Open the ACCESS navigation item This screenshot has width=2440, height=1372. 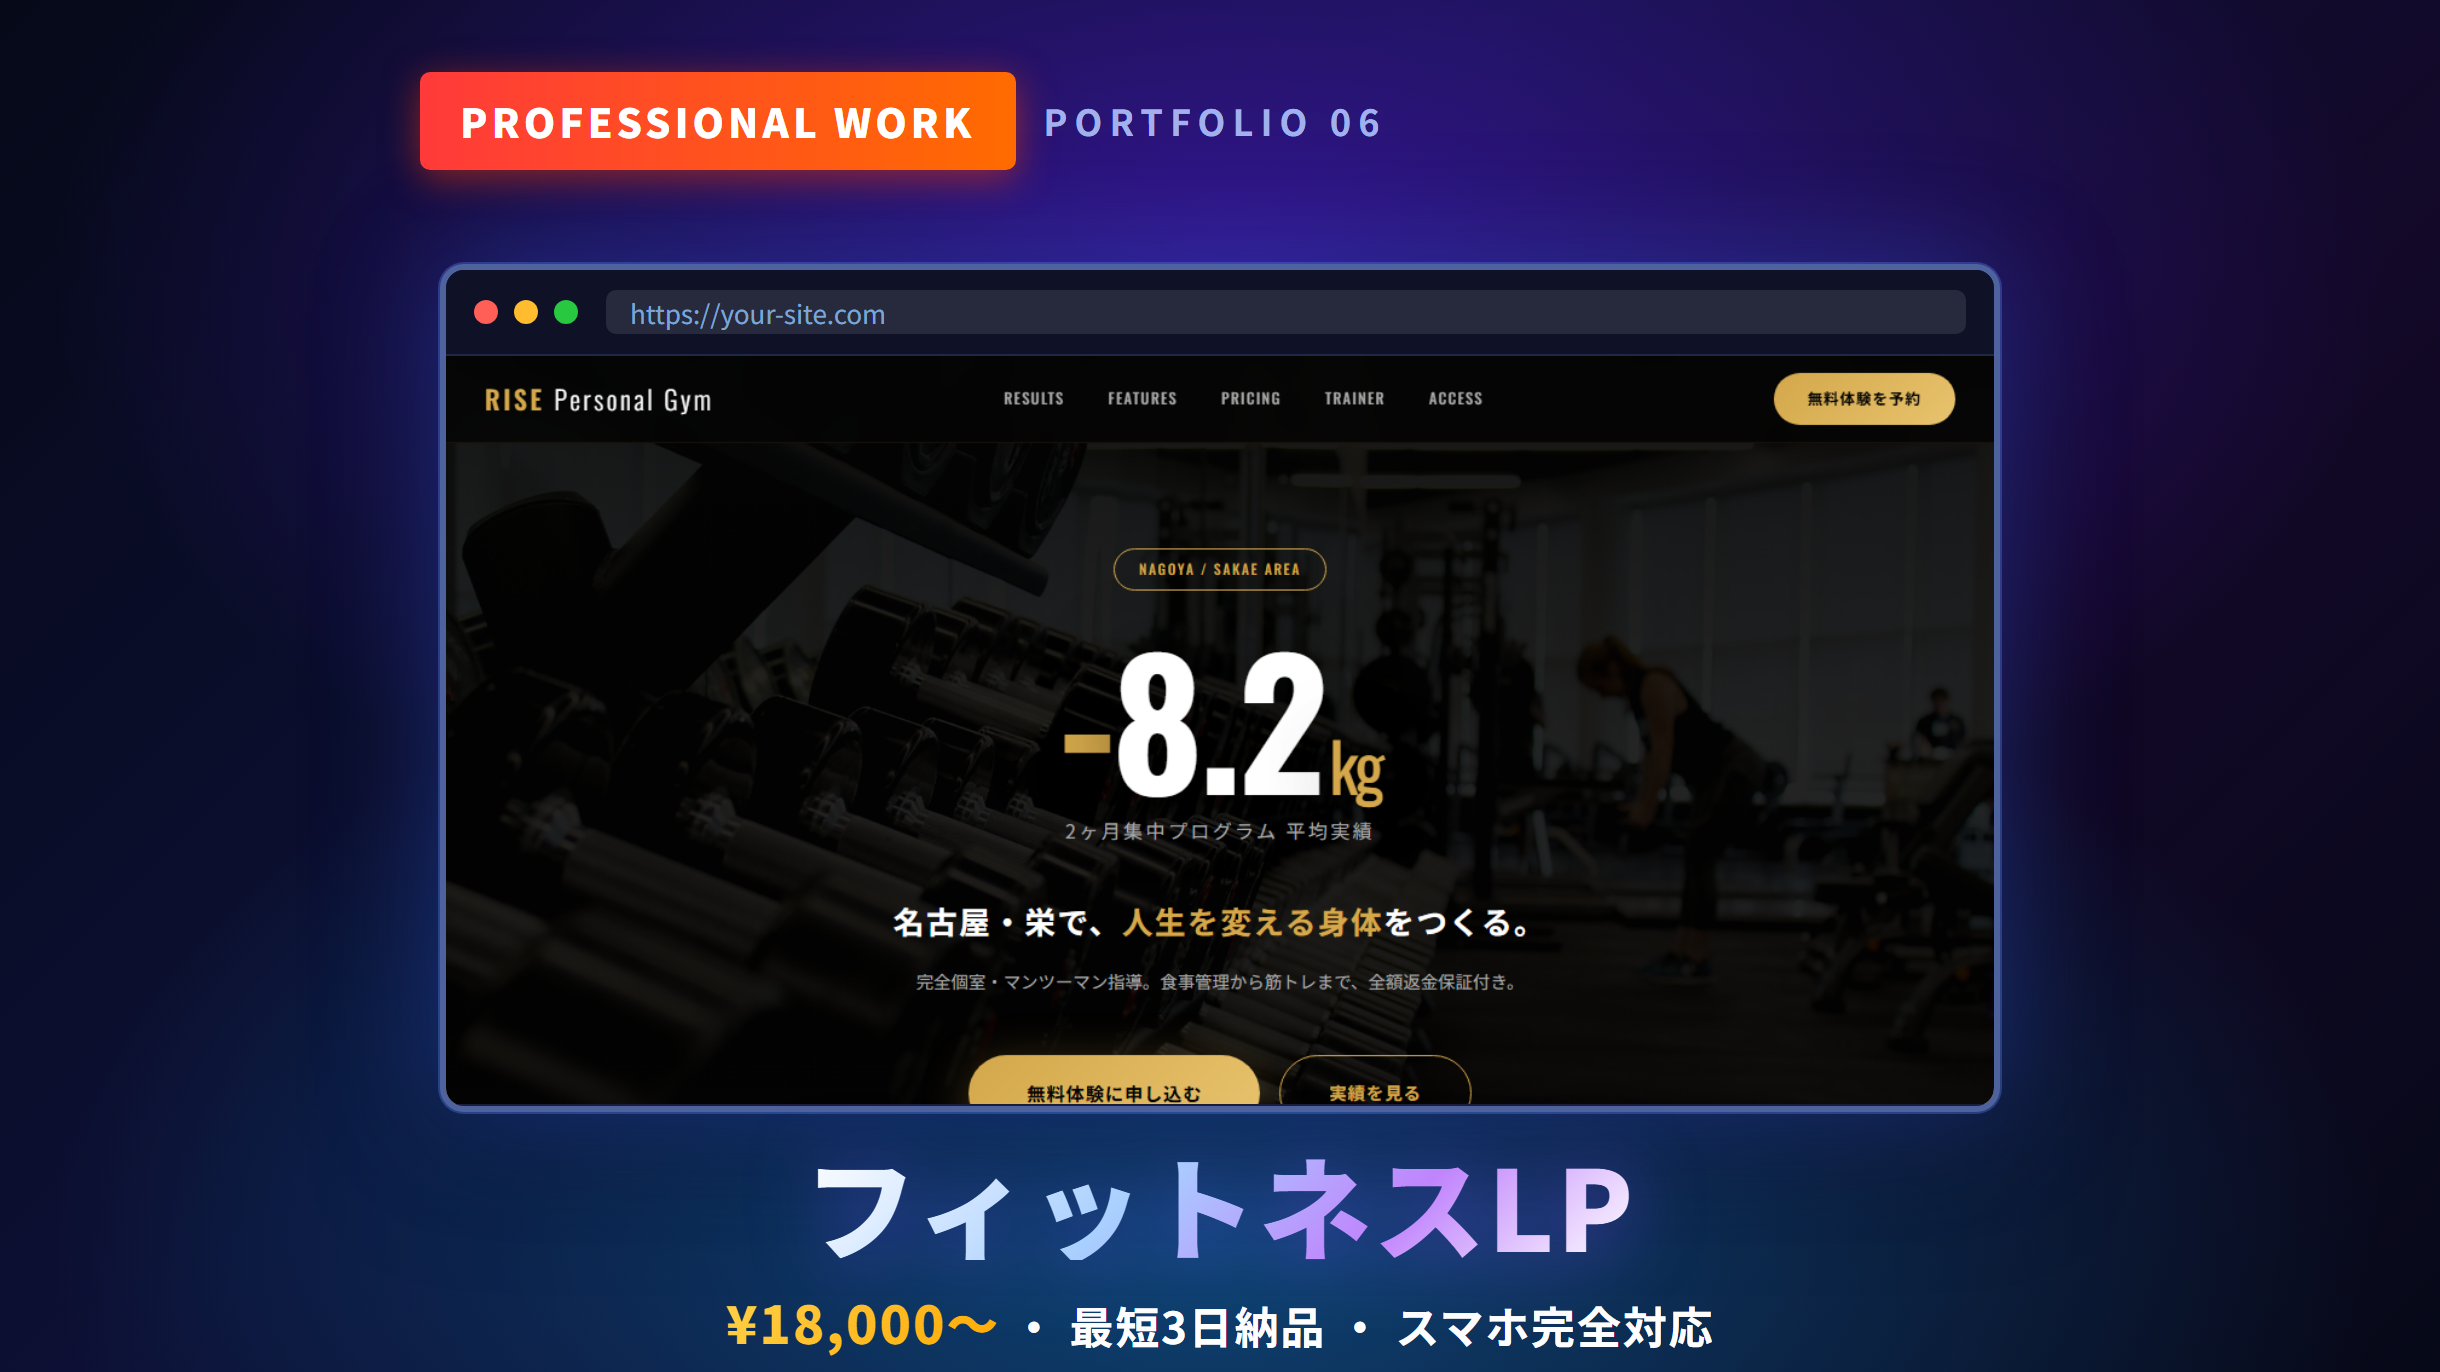pos(1455,398)
